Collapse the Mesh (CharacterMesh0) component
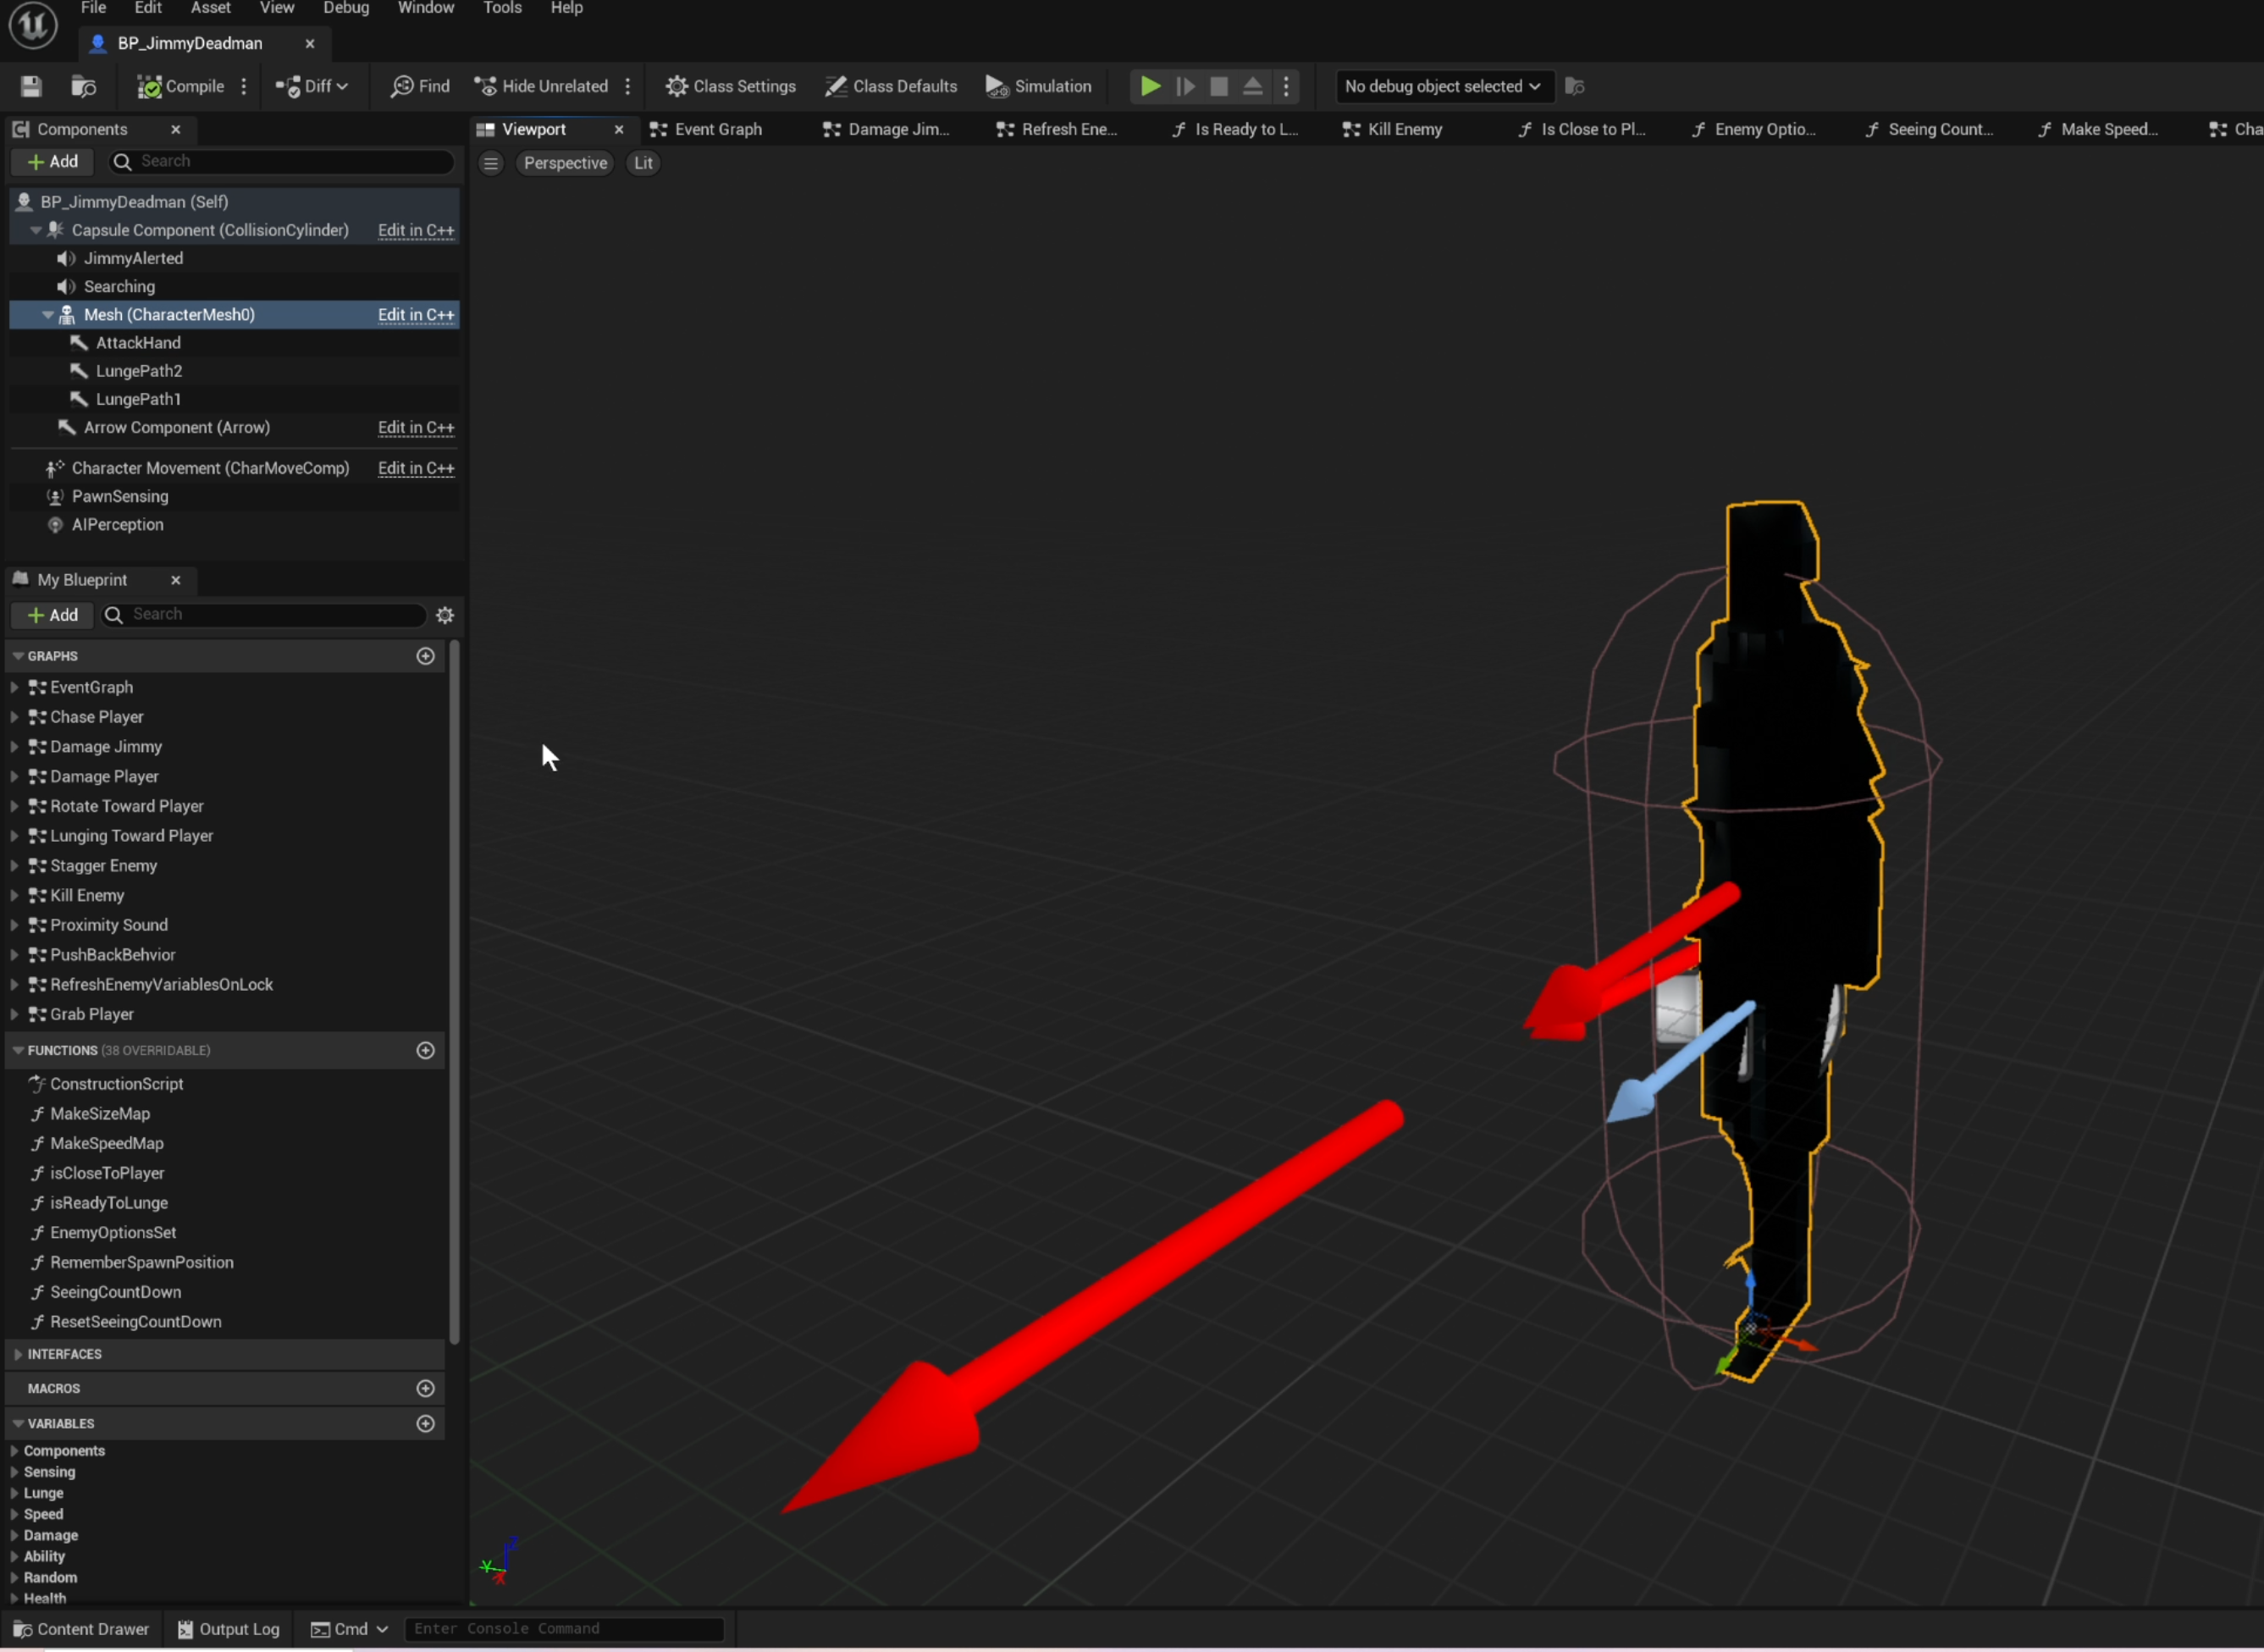This screenshot has height=1652, width=2264. [x=47, y=314]
